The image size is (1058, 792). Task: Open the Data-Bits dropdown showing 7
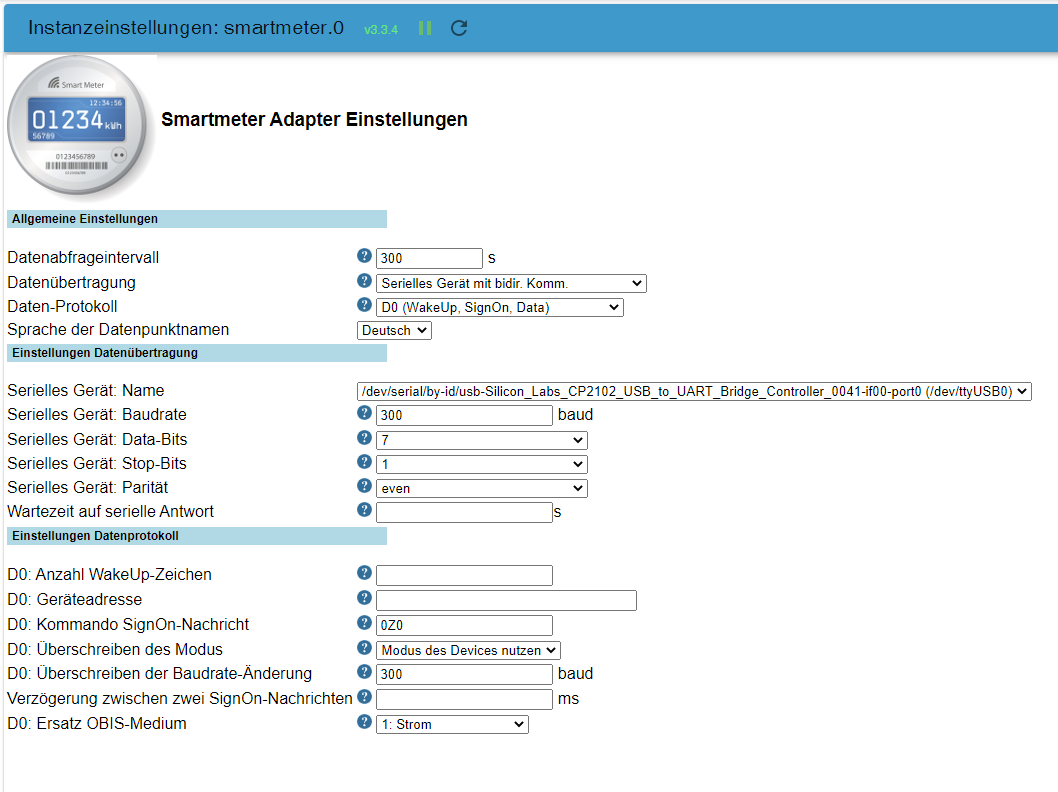(x=482, y=440)
